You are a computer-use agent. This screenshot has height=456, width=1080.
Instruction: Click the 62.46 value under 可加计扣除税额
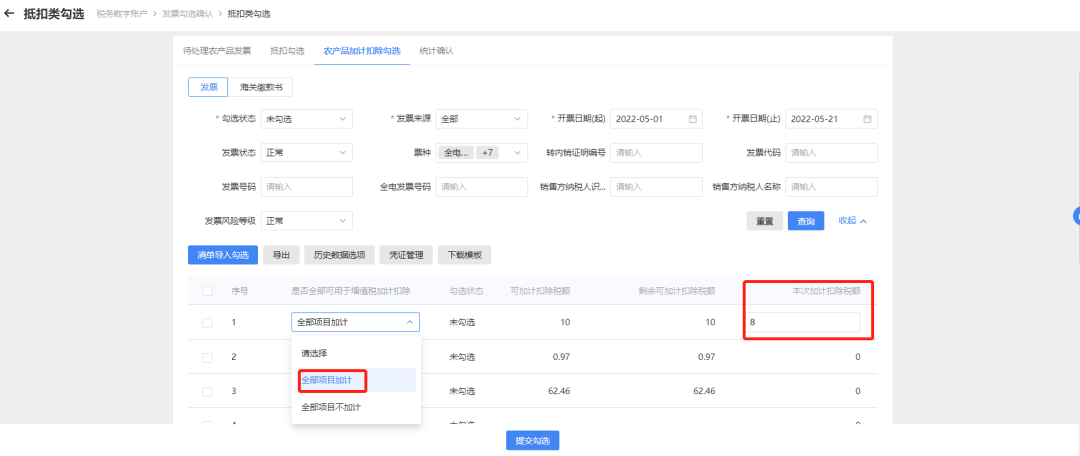tap(558, 391)
